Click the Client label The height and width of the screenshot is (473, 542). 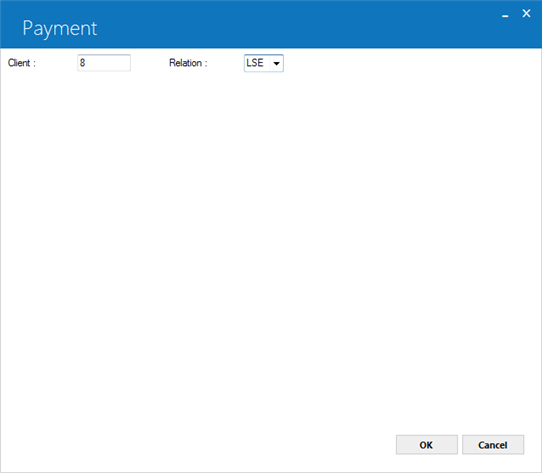[22, 63]
